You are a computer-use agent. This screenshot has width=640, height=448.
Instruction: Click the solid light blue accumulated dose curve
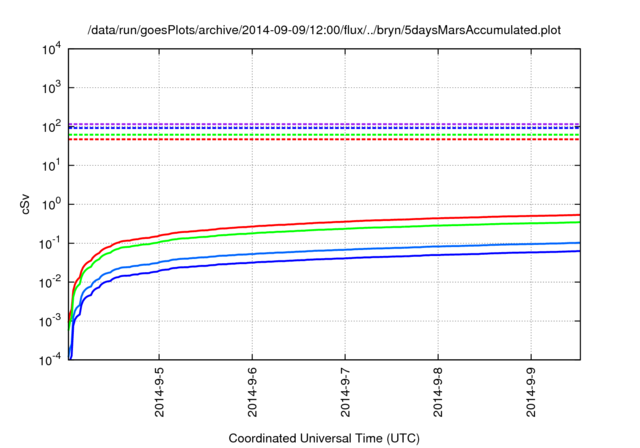345,250
